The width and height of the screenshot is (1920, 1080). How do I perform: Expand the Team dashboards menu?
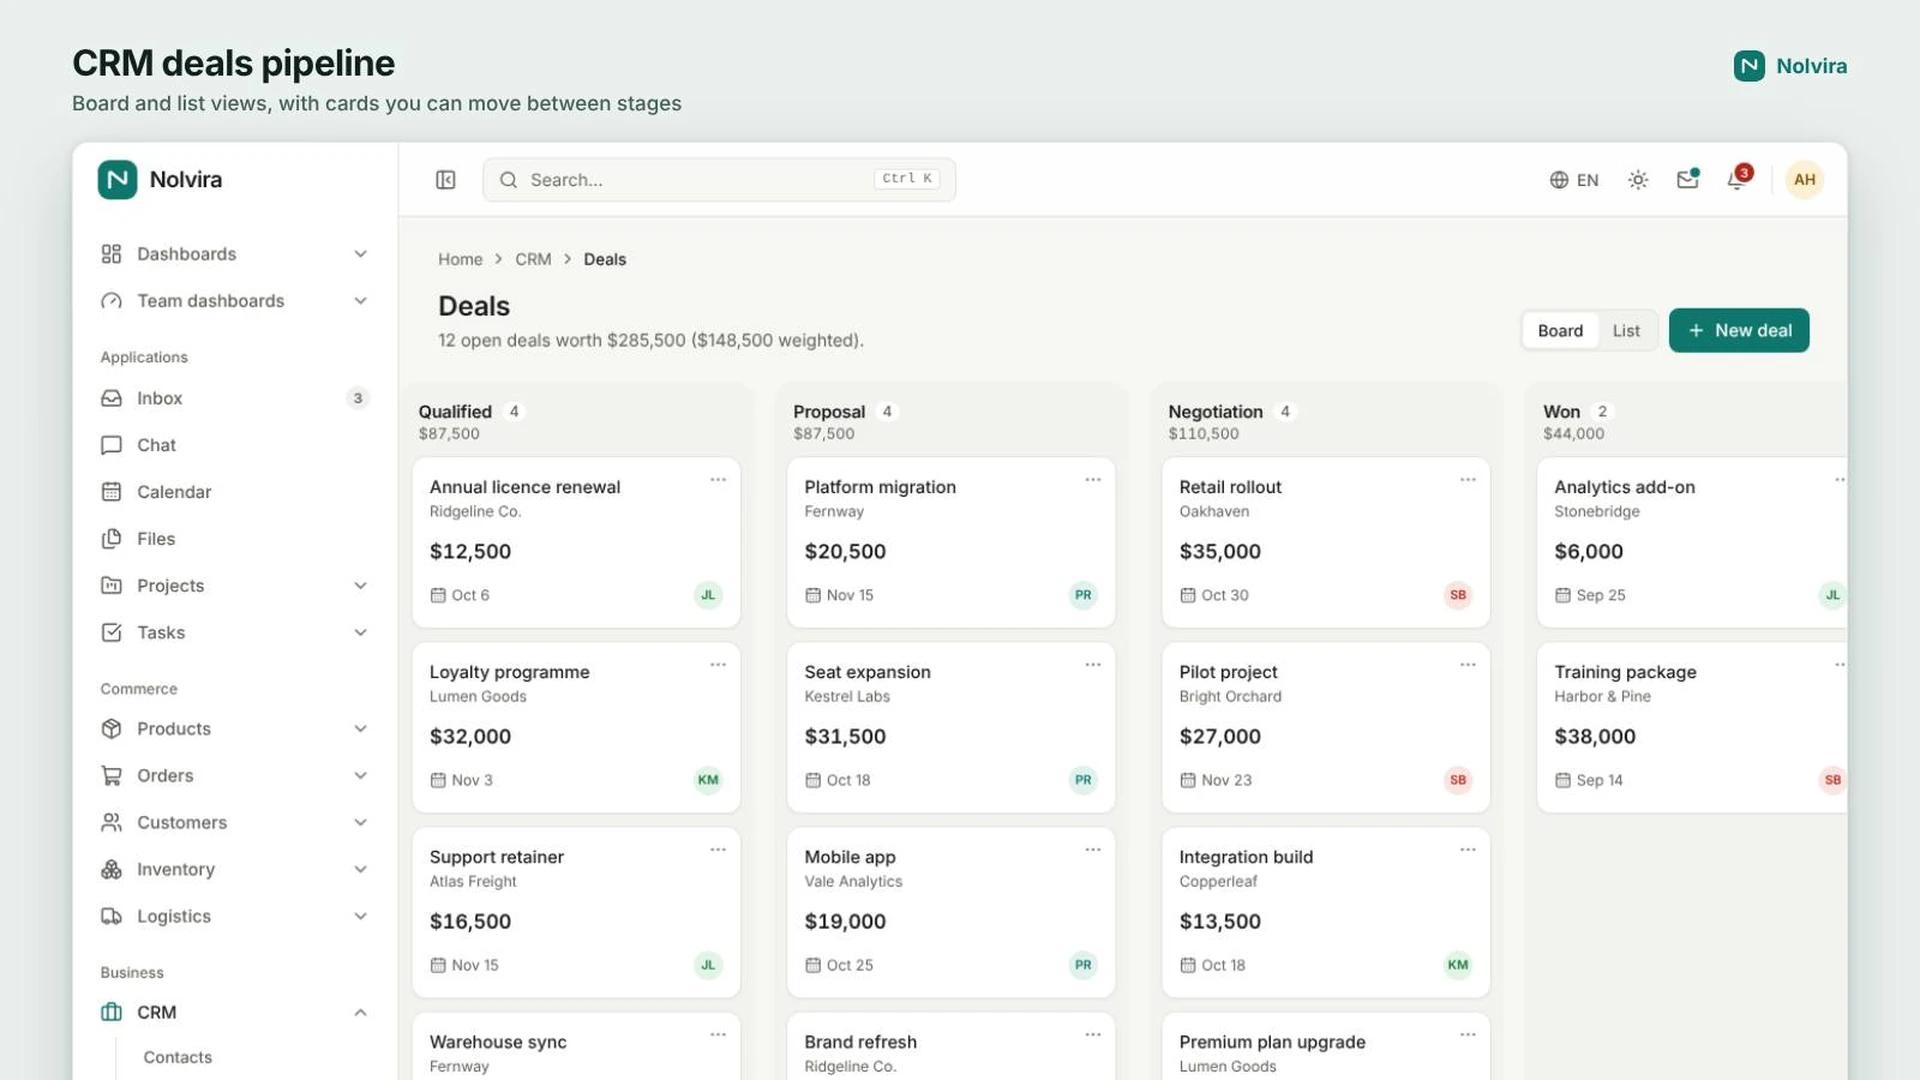pos(234,301)
